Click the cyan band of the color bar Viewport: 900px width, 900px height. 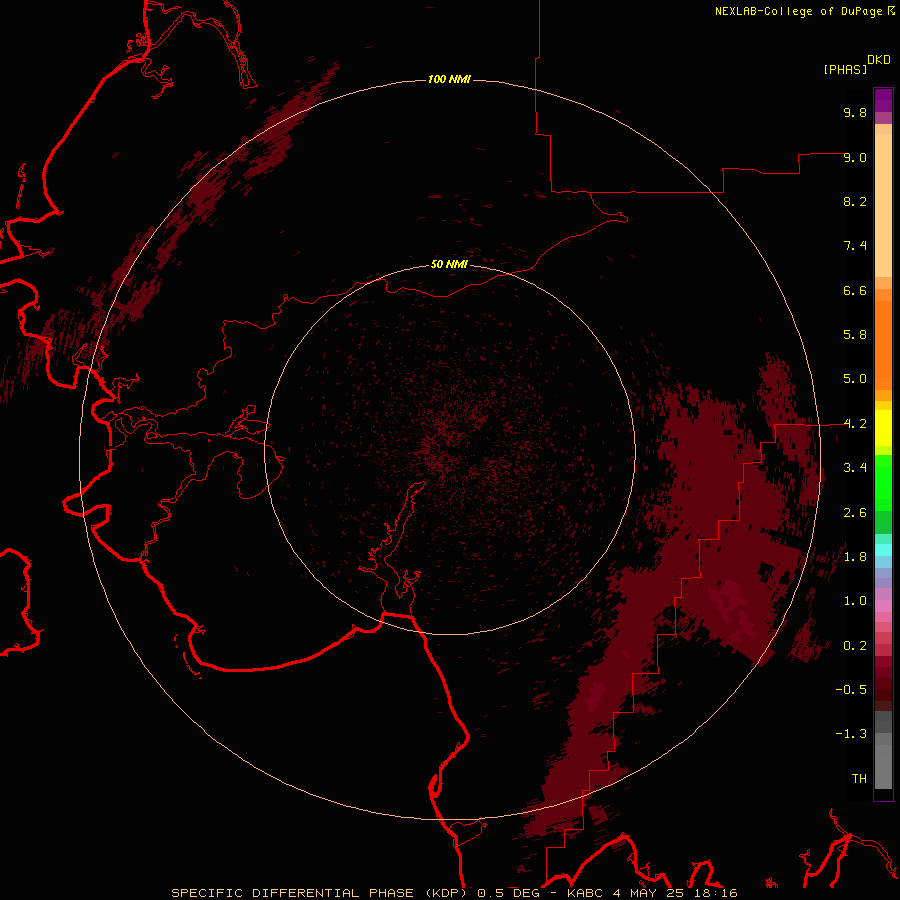883,550
